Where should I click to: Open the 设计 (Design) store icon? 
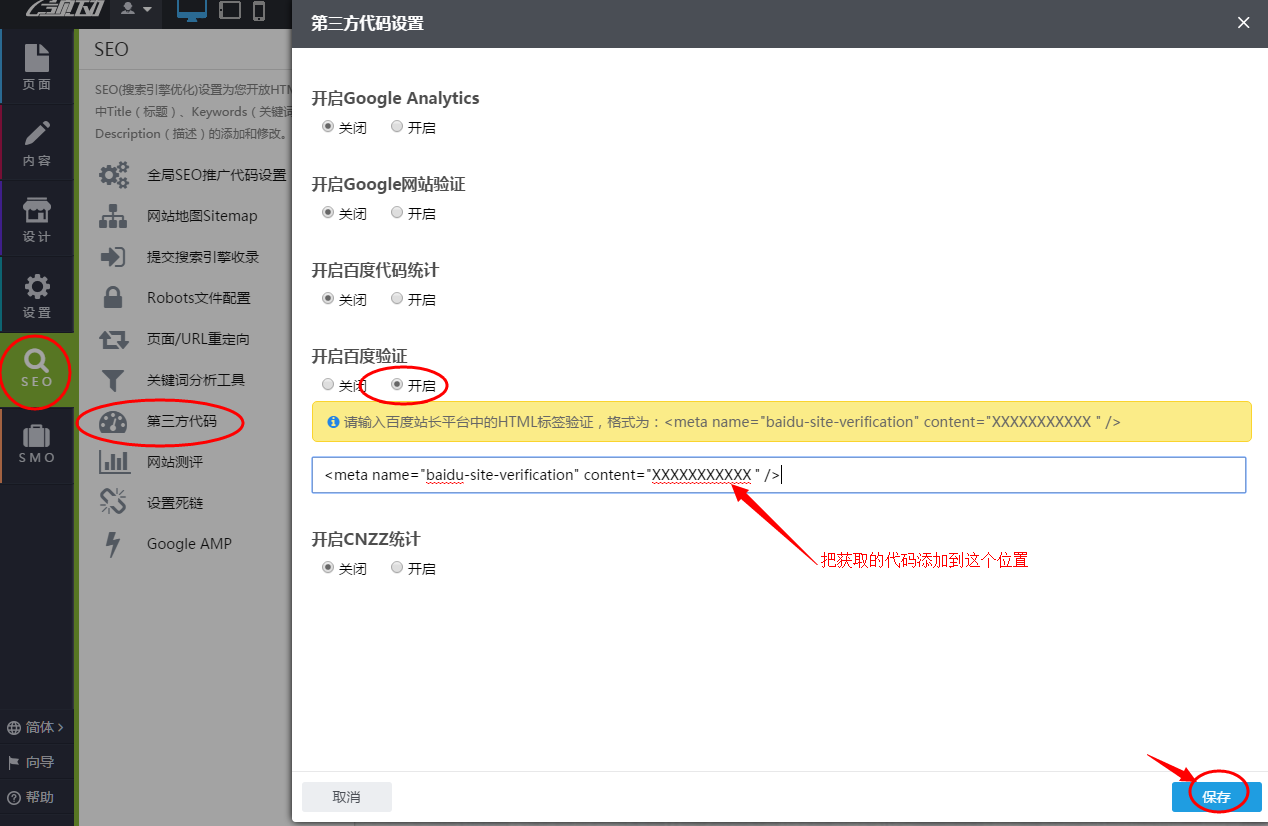click(37, 219)
